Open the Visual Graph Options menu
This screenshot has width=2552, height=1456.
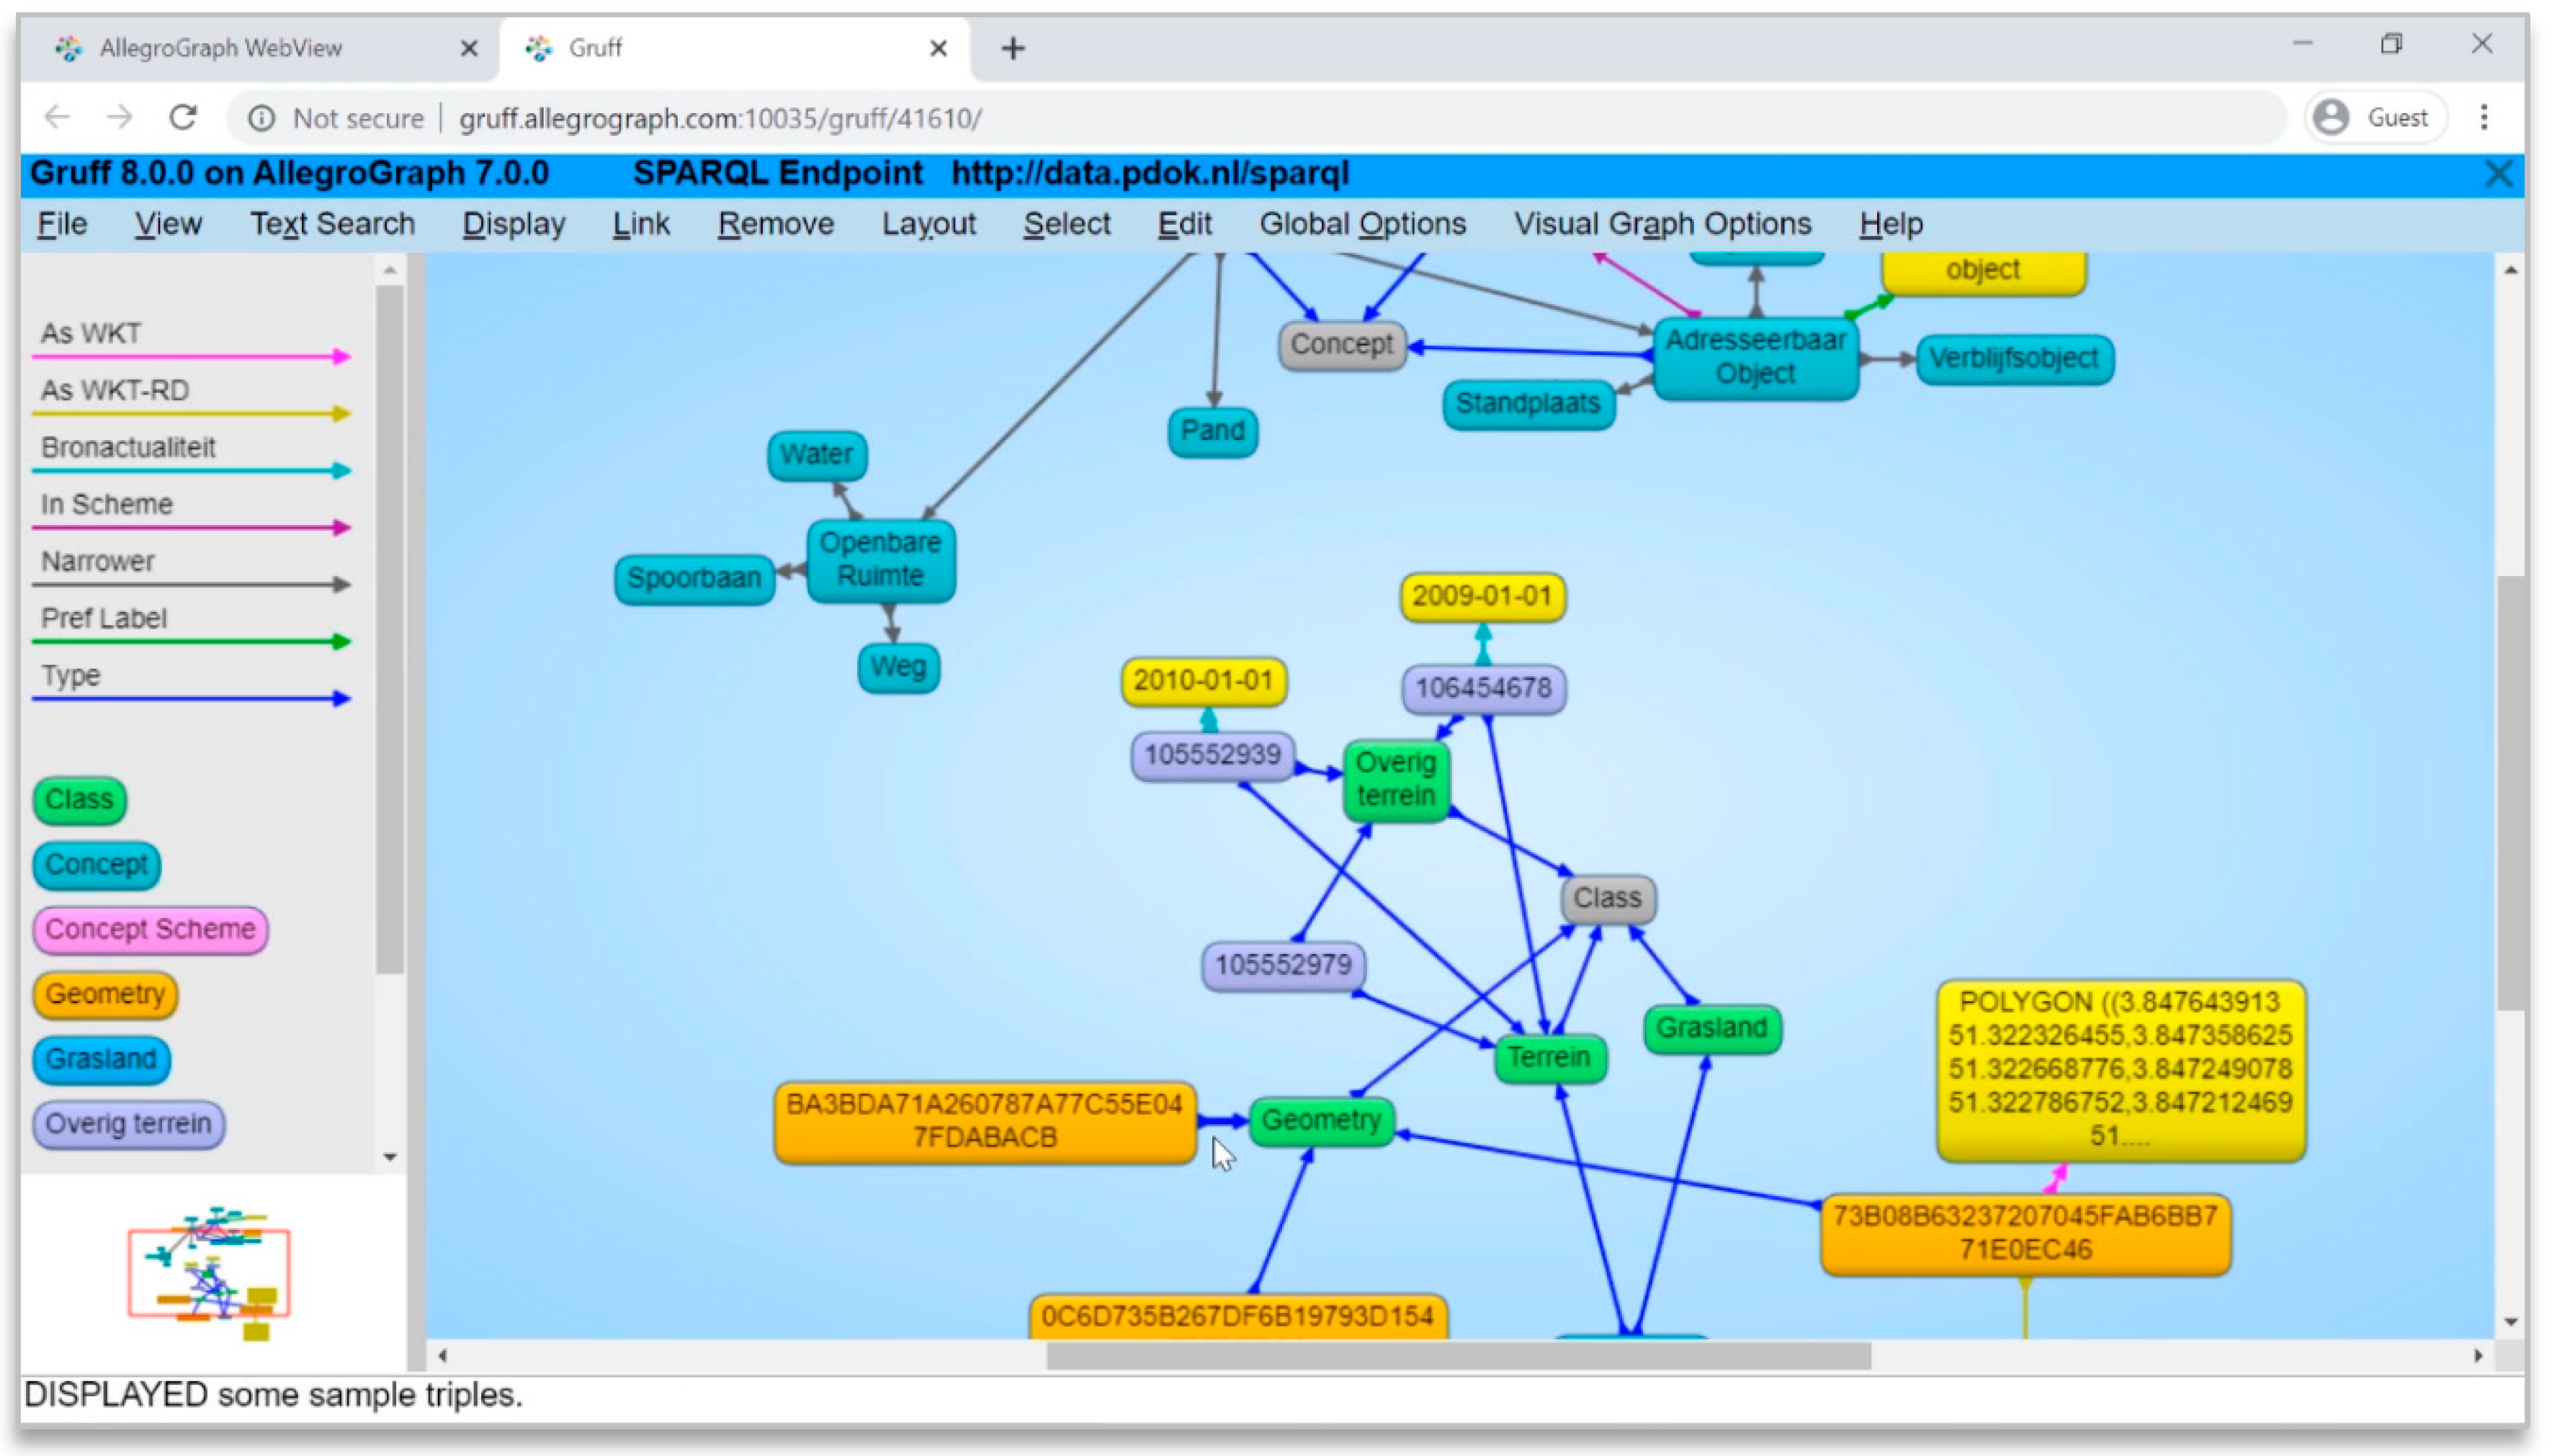1661,224
